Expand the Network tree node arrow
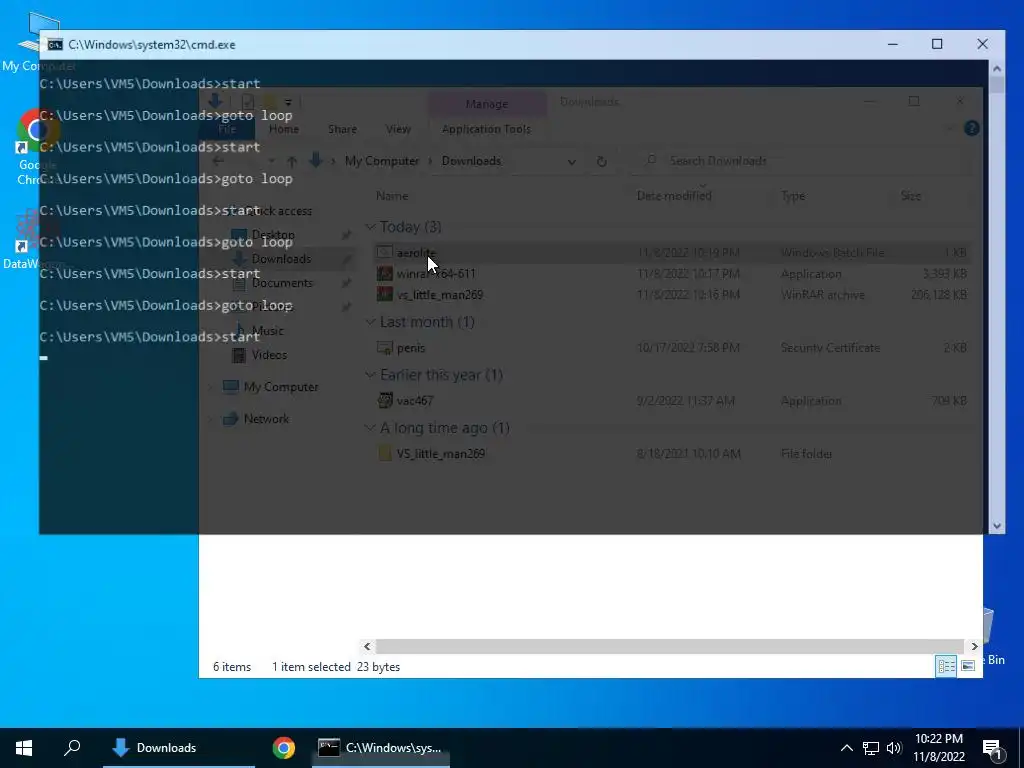This screenshot has height=768, width=1024. tap(210, 419)
